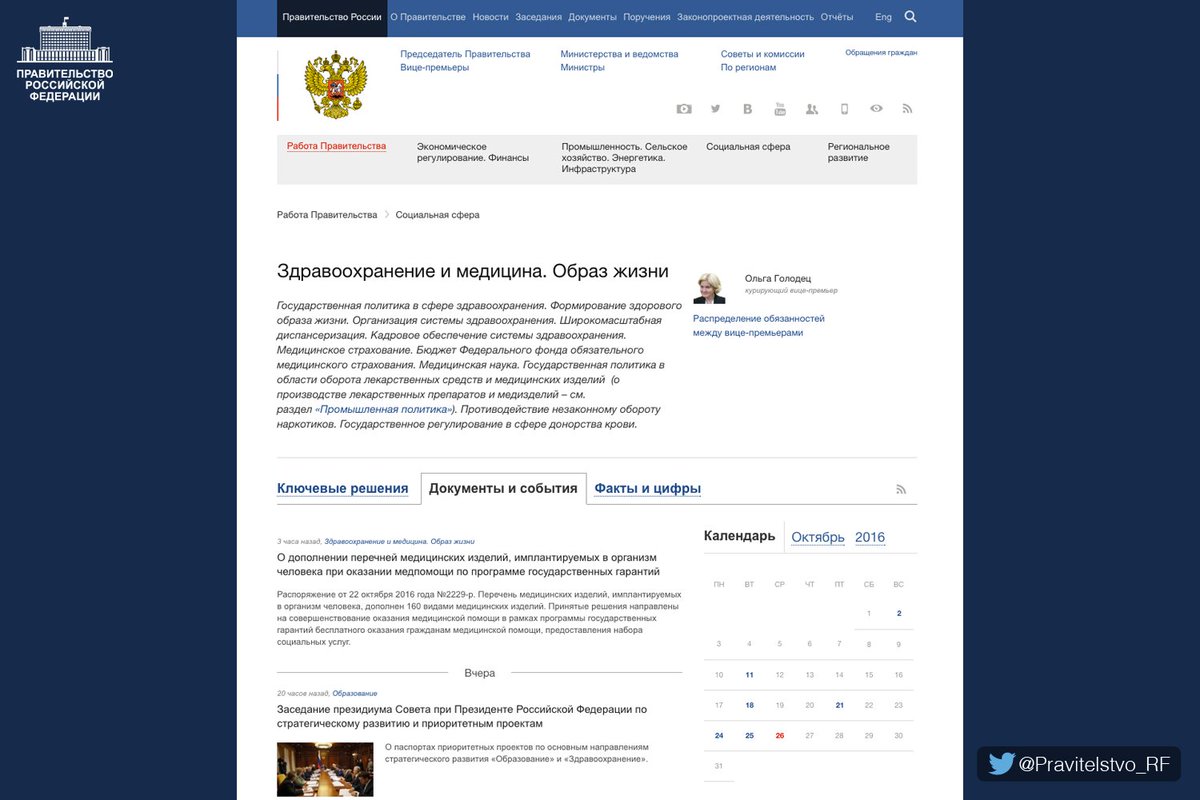Open По регионам link
Image resolution: width=1200 pixels, height=800 pixels.
[748, 68]
